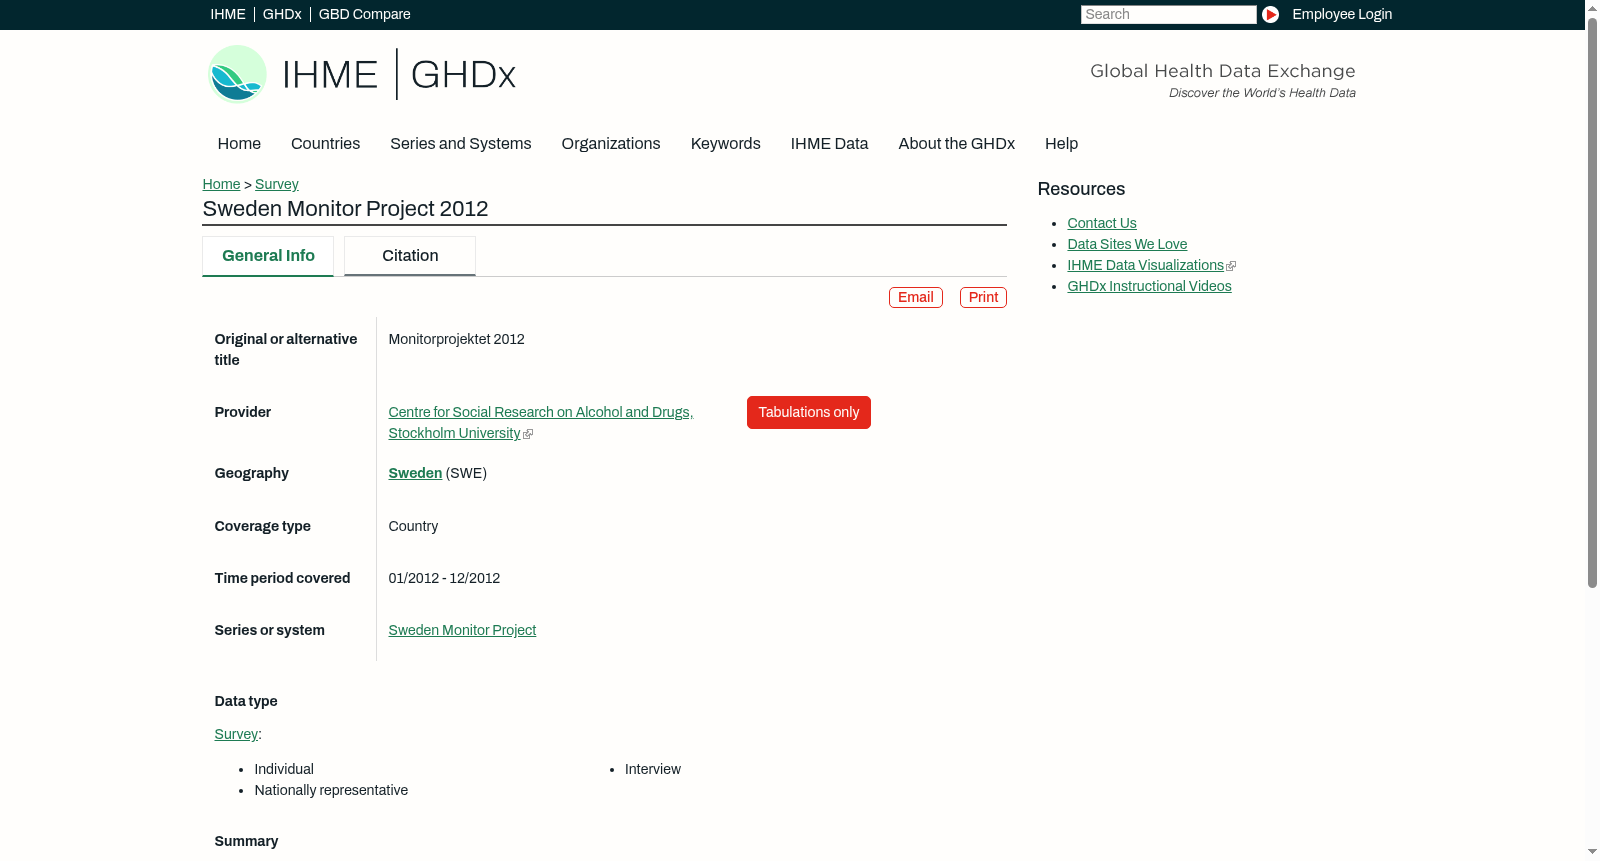Click the red search submit arrow icon
The width and height of the screenshot is (1600, 861).
(x=1270, y=14)
